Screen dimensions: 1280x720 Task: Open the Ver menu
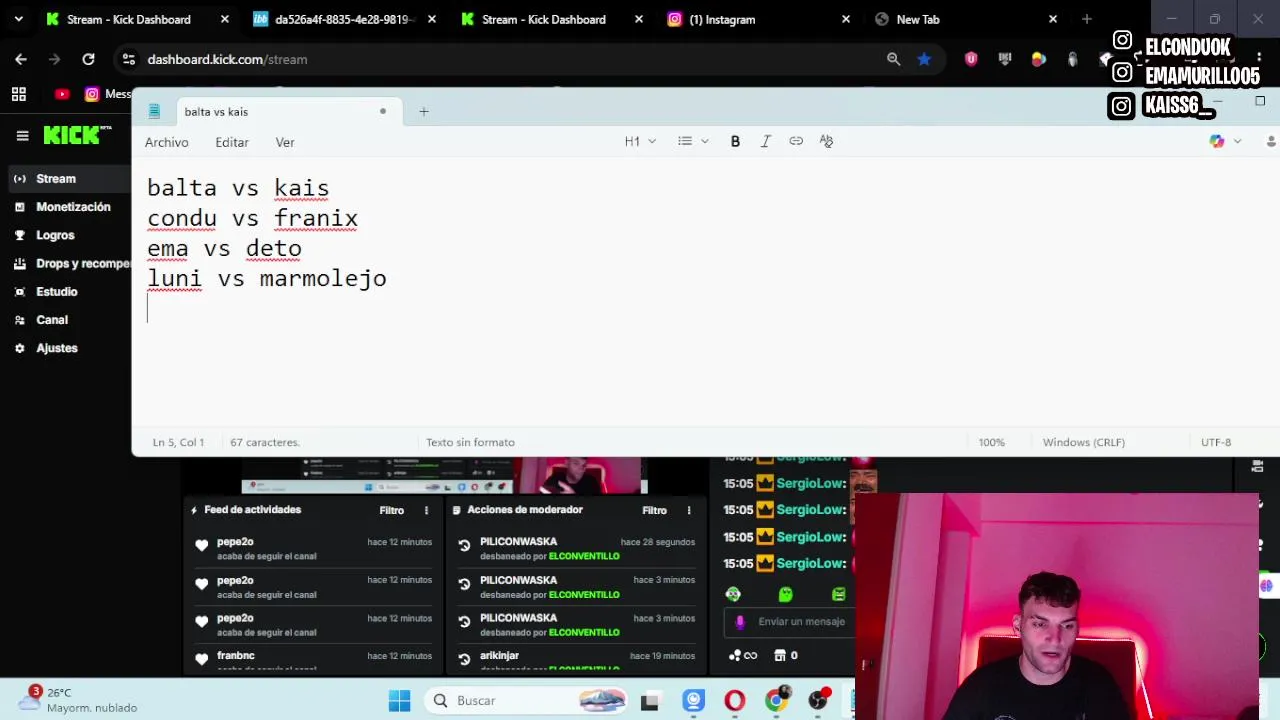285,142
